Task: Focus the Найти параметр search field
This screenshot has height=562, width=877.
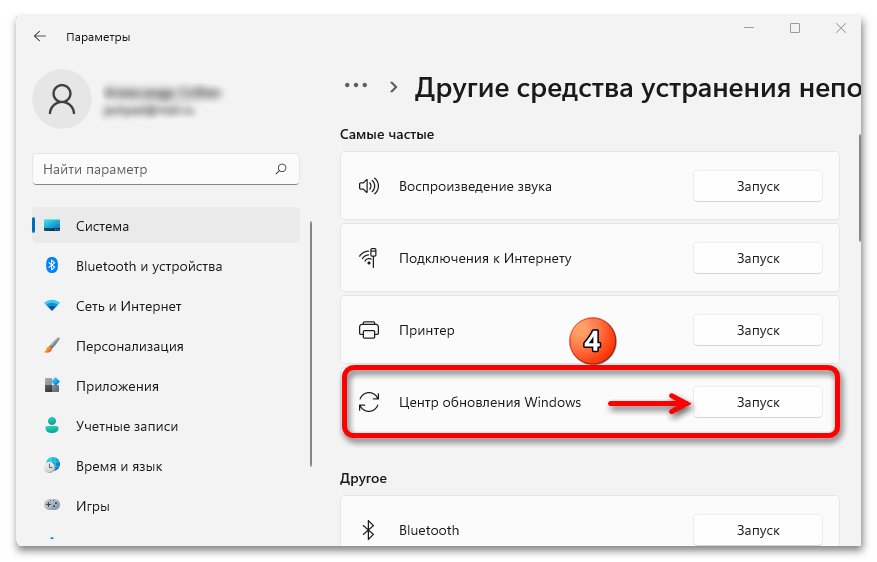Action: point(155,170)
